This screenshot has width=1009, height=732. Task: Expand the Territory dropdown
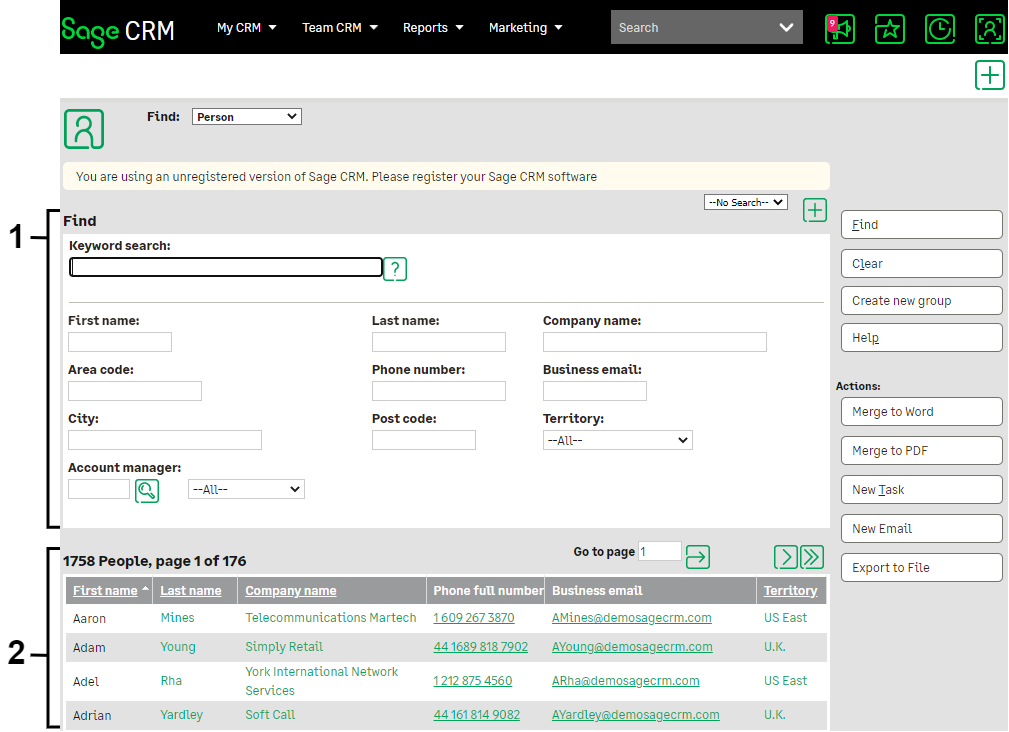pyautogui.click(x=617, y=440)
